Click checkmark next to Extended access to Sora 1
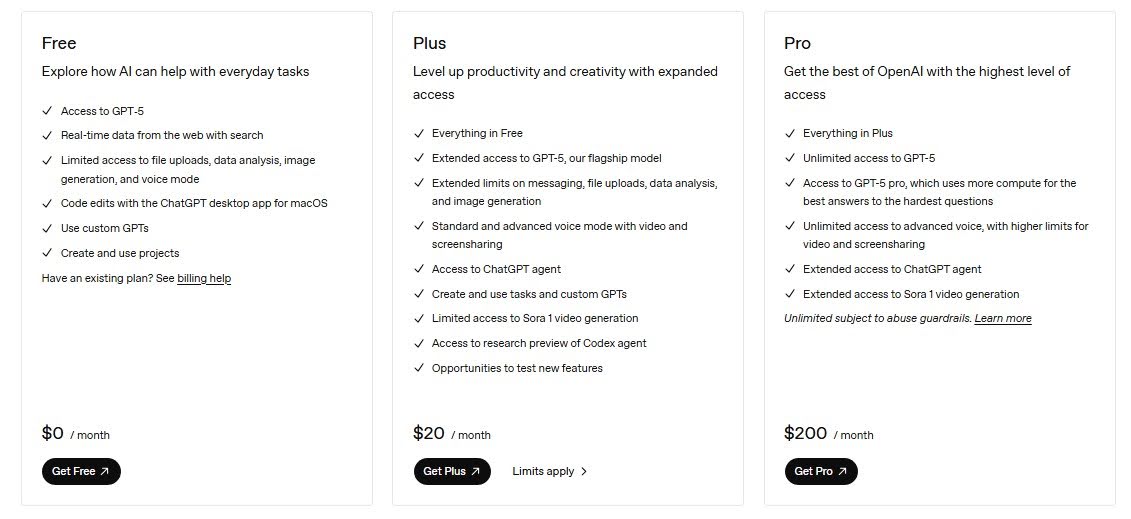 [x=790, y=294]
